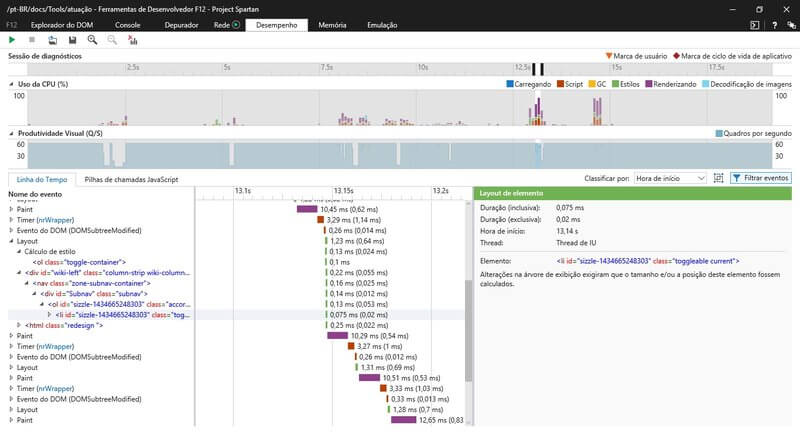Expand the html class redesign node
Screen dimensions: 800x432
point(19,325)
